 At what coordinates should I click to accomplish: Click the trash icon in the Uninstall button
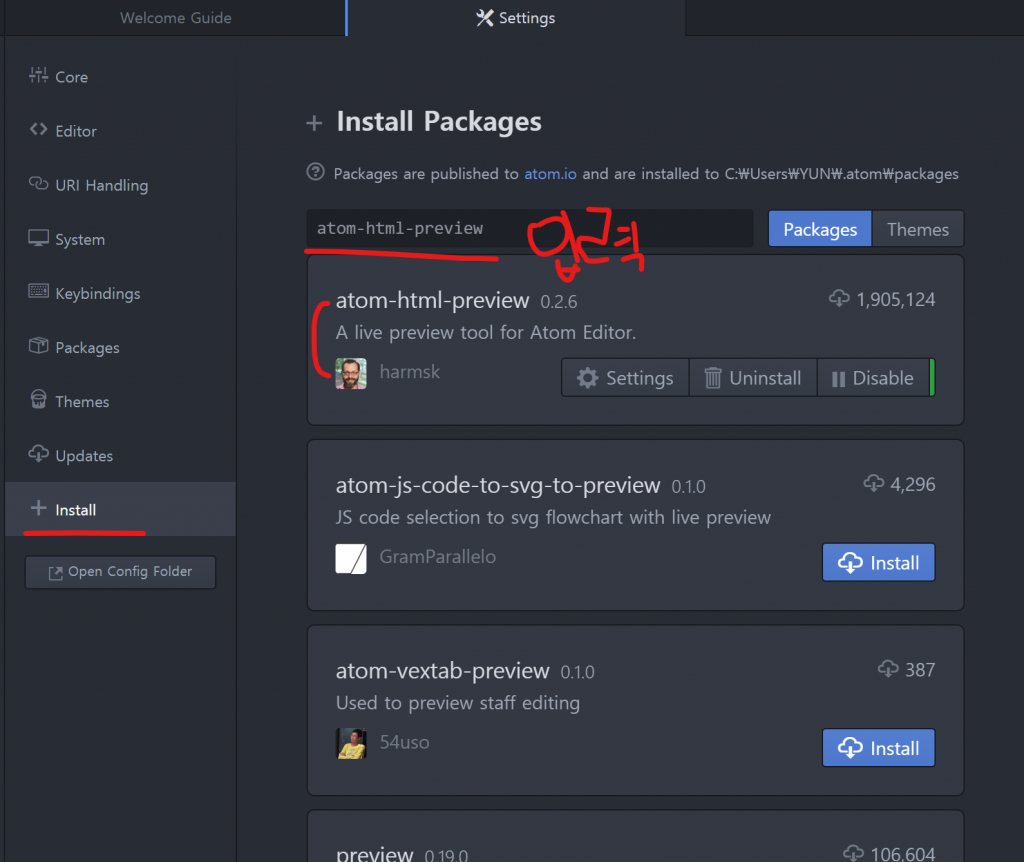coord(712,377)
